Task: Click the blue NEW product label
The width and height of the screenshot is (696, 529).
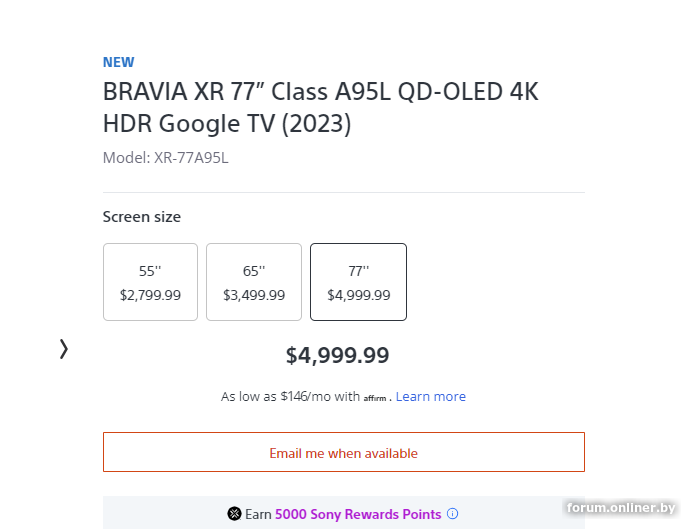Action: tap(118, 62)
